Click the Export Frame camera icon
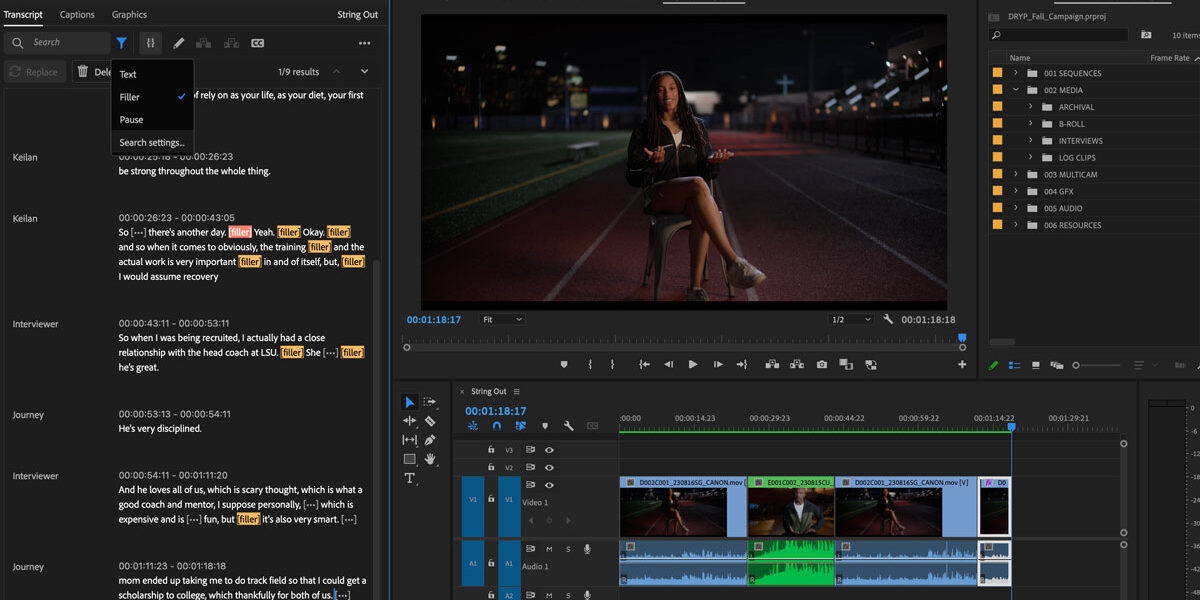Screen dimensions: 1200x600 click(821, 365)
